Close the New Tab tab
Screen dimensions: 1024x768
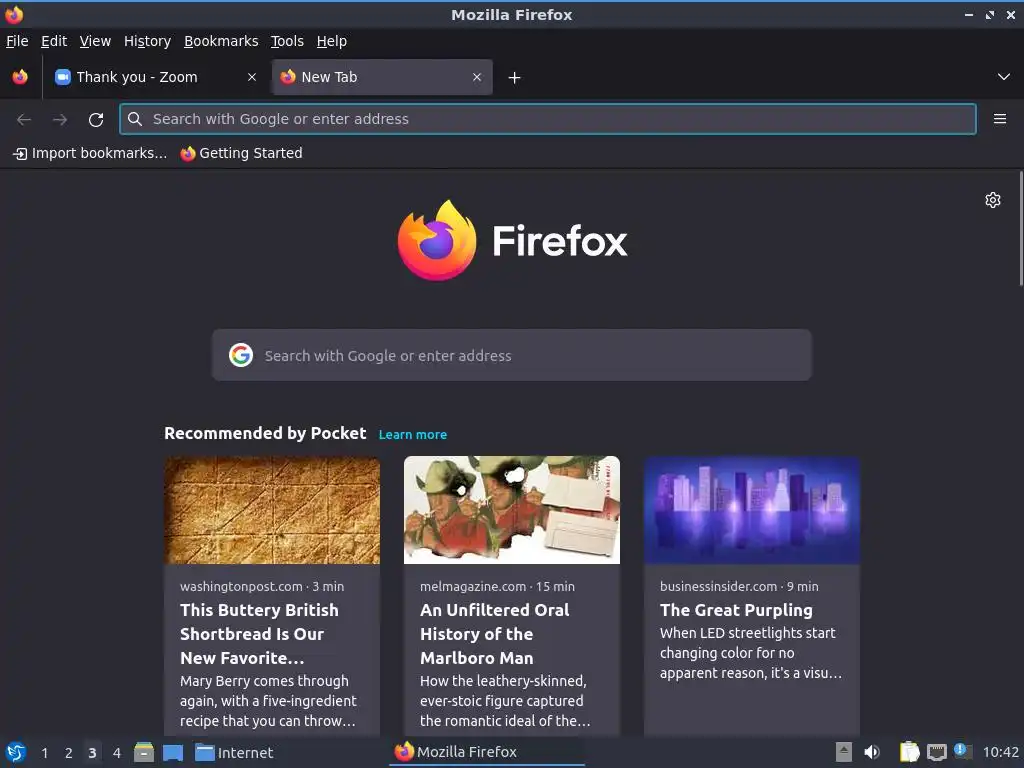click(477, 77)
